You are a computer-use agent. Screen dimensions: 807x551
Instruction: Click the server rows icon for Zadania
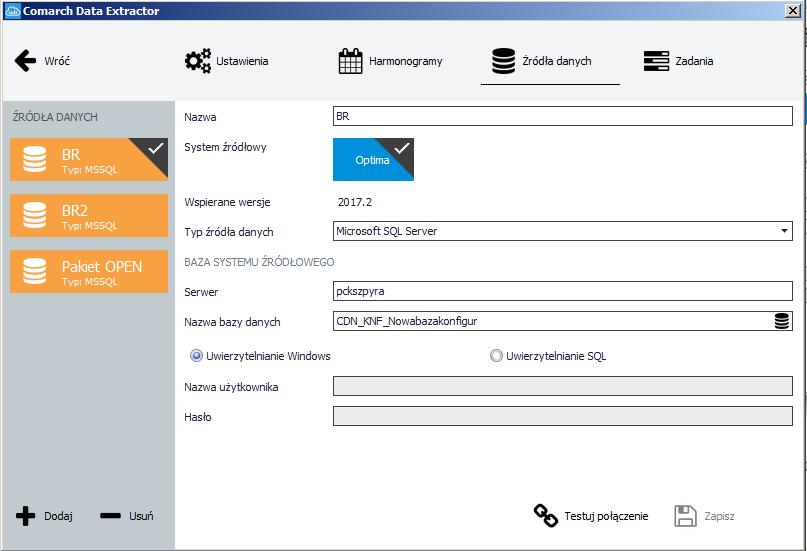click(x=656, y=61)
